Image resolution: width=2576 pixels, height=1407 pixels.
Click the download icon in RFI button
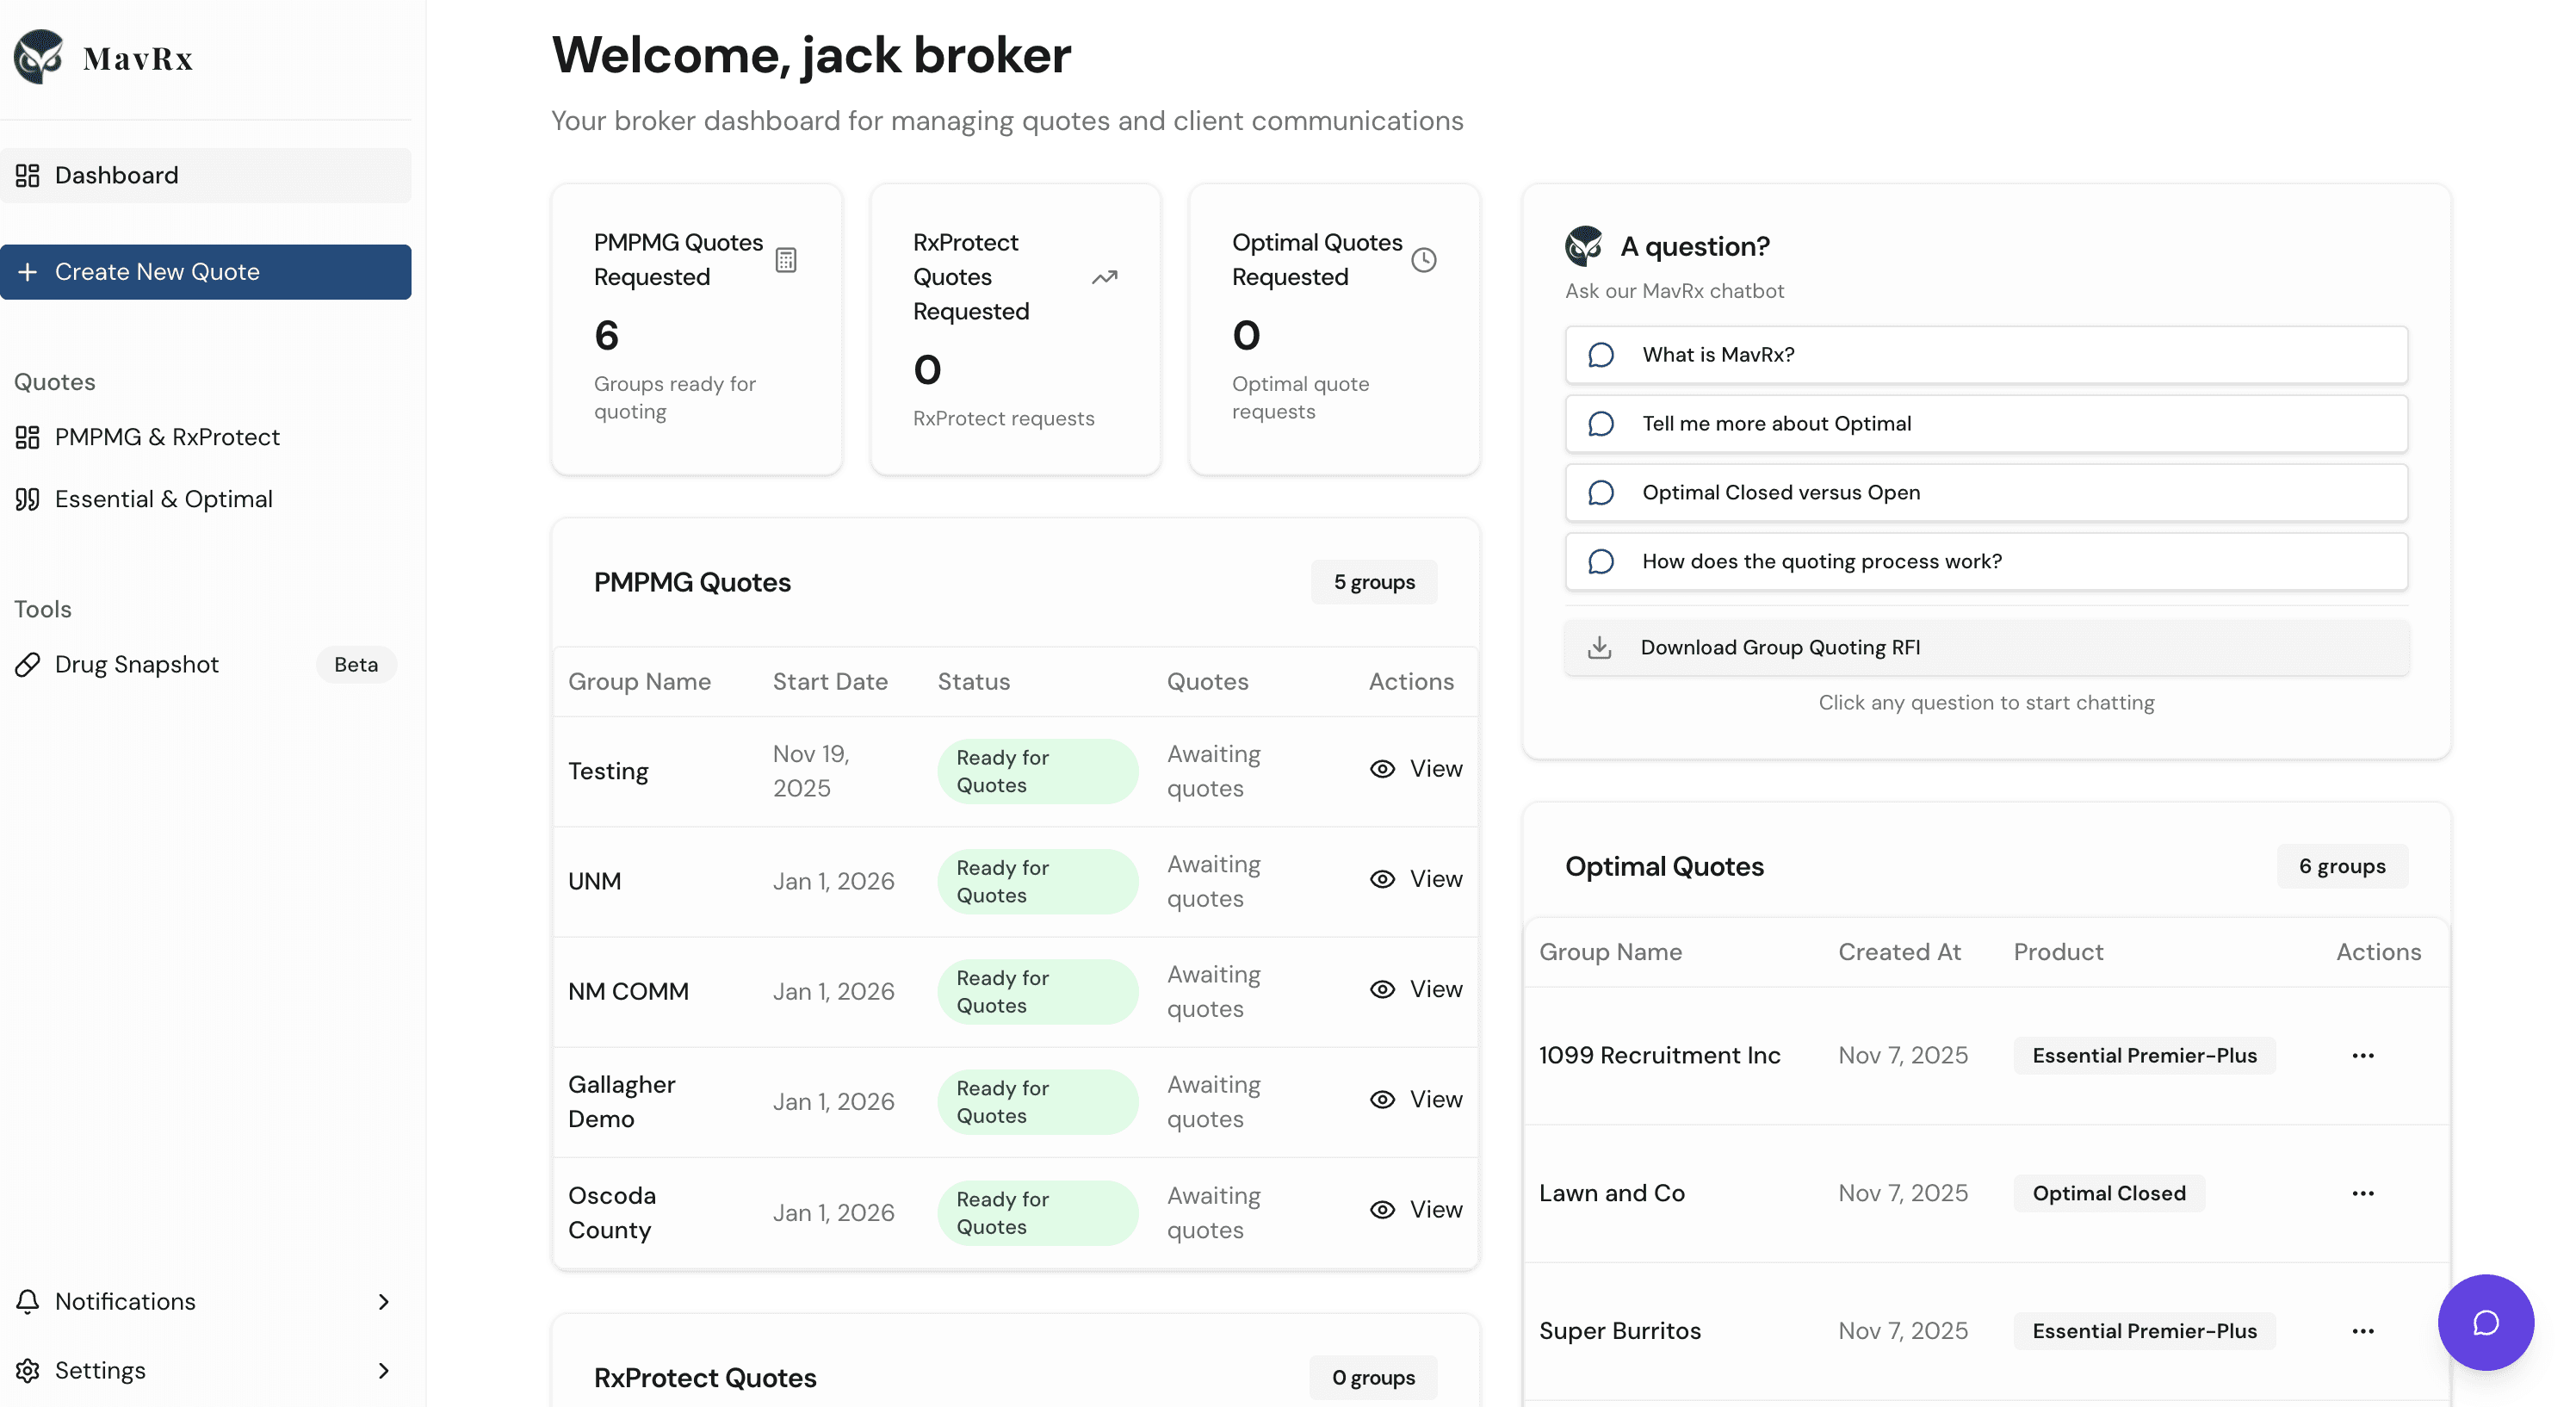[1600, 648]
